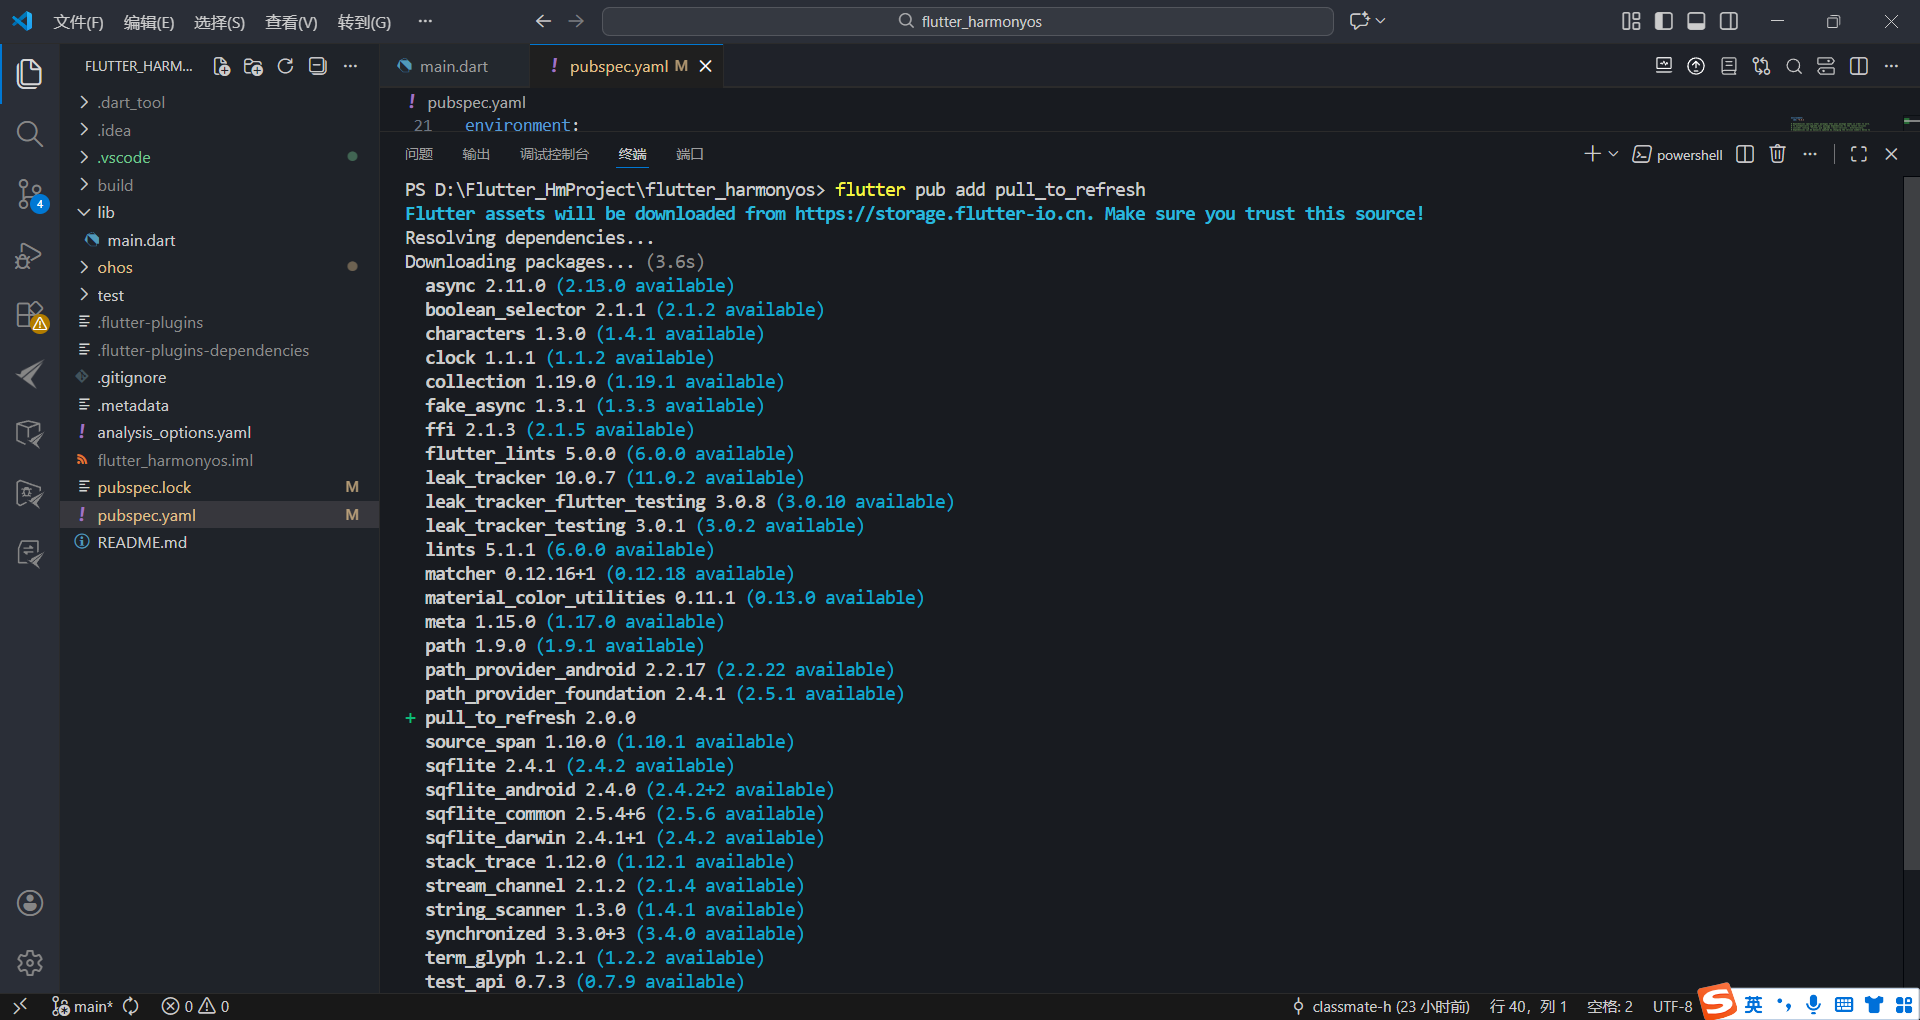Viewport: 1920px width, 1020px height.
Task: Open the Search view in activity bar
Action: tap(30, 133)
